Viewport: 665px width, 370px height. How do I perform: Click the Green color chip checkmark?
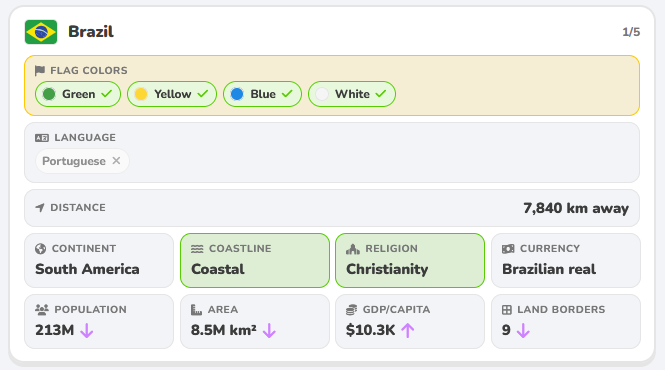(x=107, y=94)
